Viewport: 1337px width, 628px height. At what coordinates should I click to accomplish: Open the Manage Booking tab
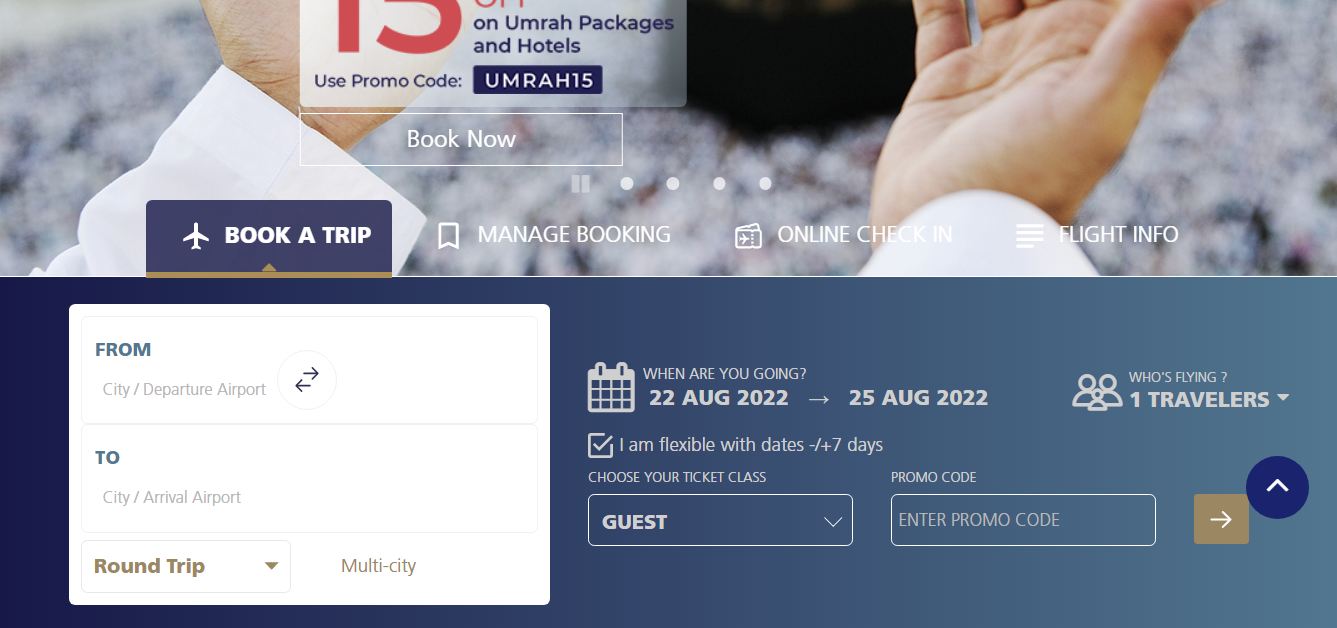pos(554,235)
